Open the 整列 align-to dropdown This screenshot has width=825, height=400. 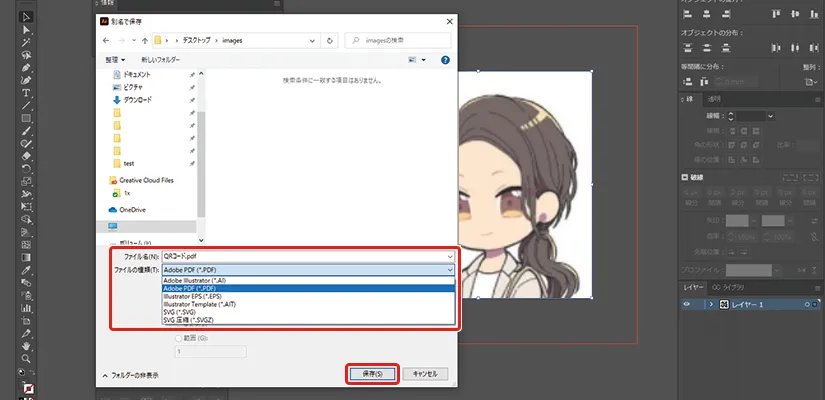(x=811, y=82)
